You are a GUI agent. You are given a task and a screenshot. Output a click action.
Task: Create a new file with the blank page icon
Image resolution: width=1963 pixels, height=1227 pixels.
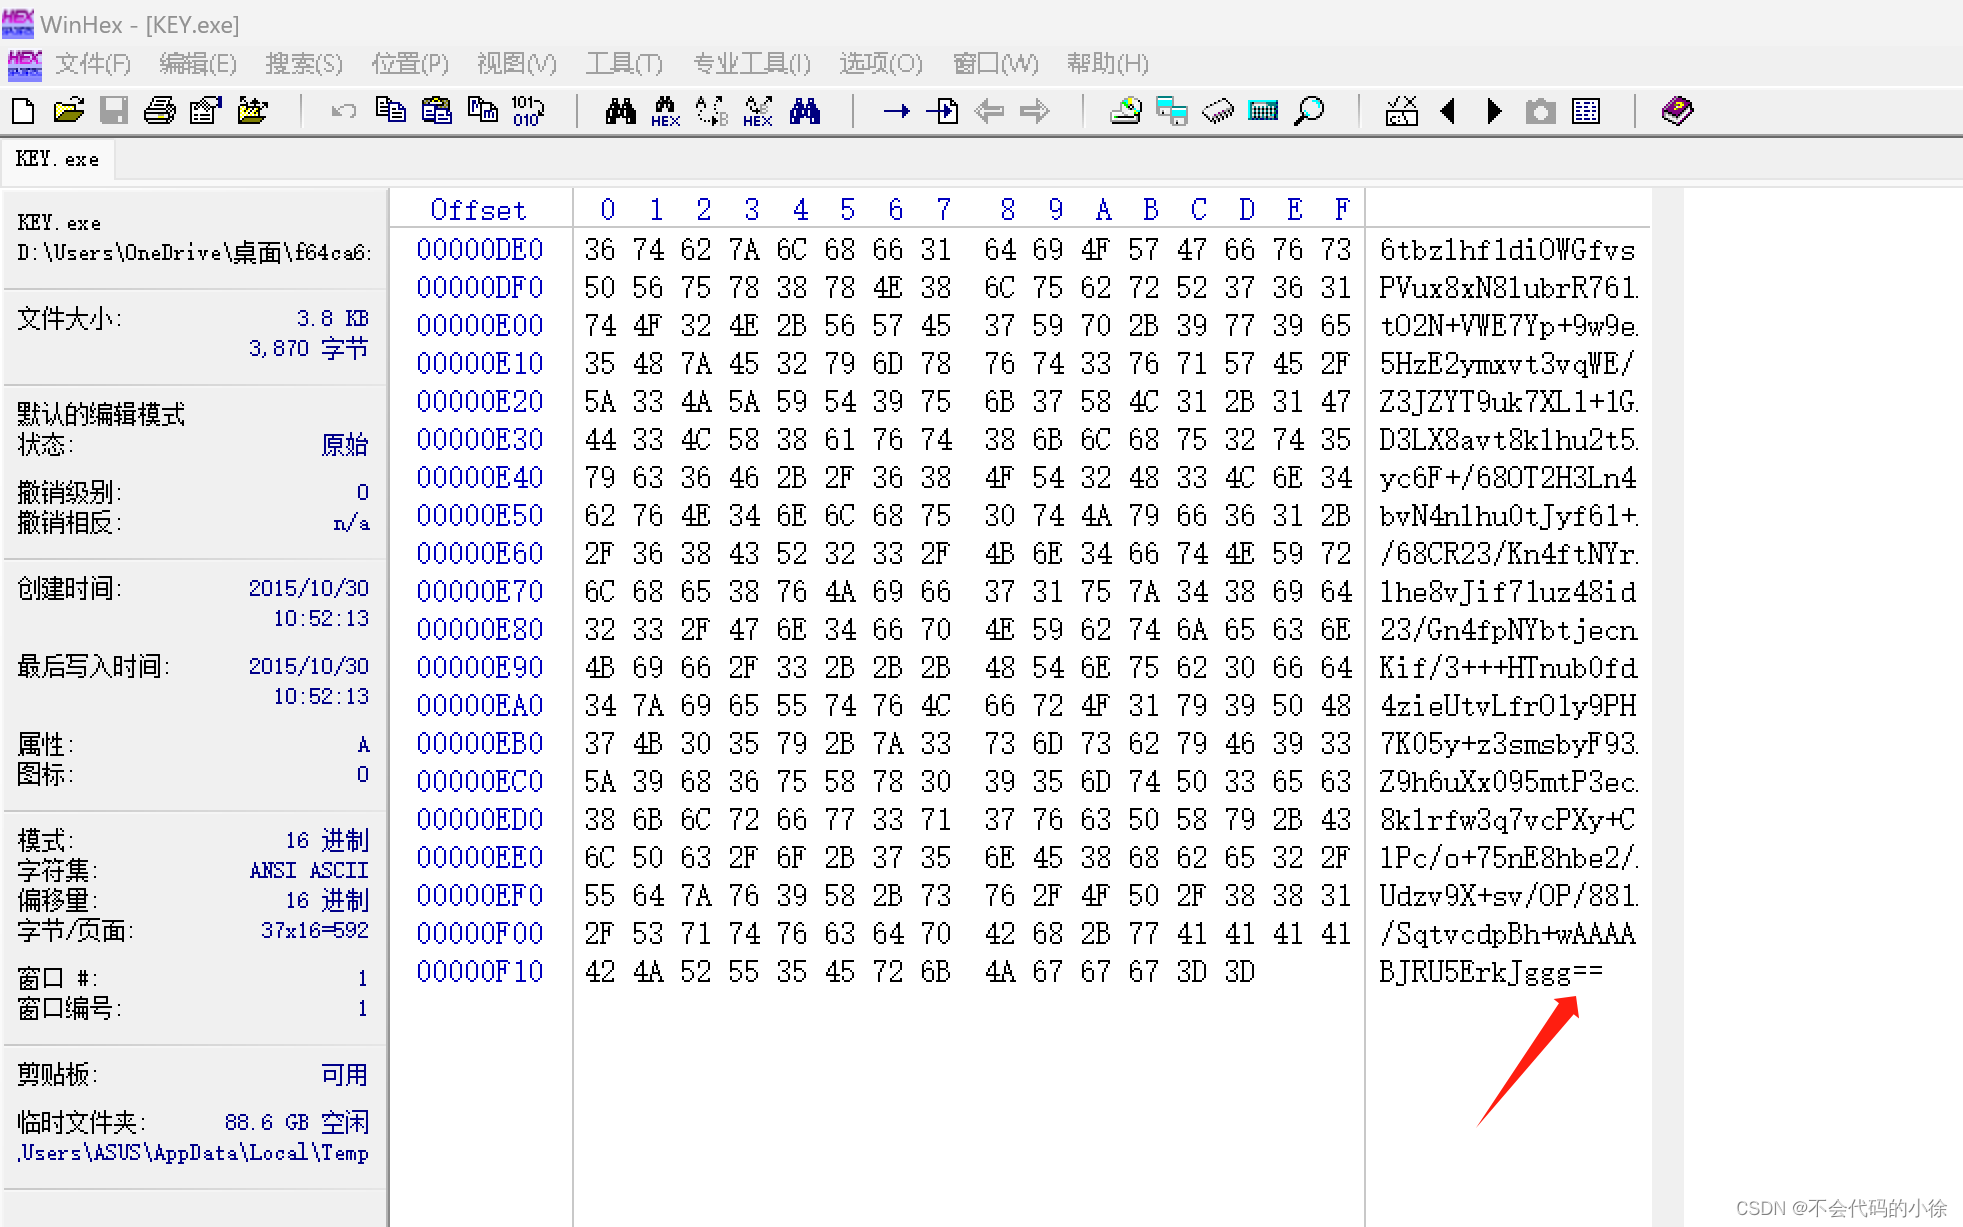tap(23, 111)
